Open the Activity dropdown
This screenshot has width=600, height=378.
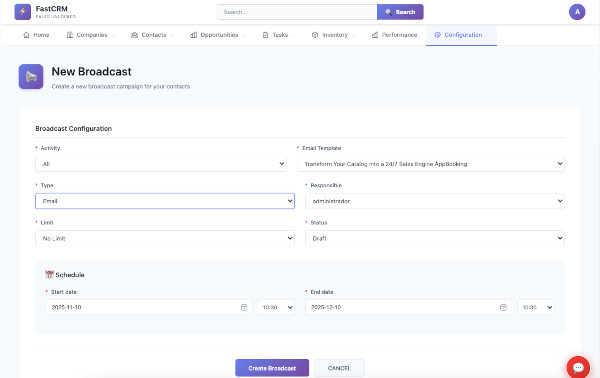pyautogui.click(x=161, y=164)
